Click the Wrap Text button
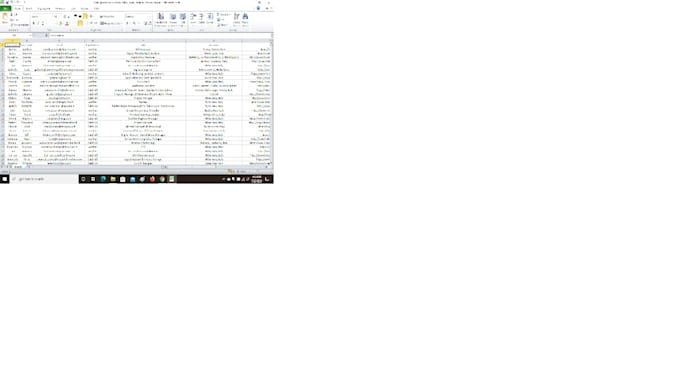This screenshot has width=680, height=382. pos(107,16)
